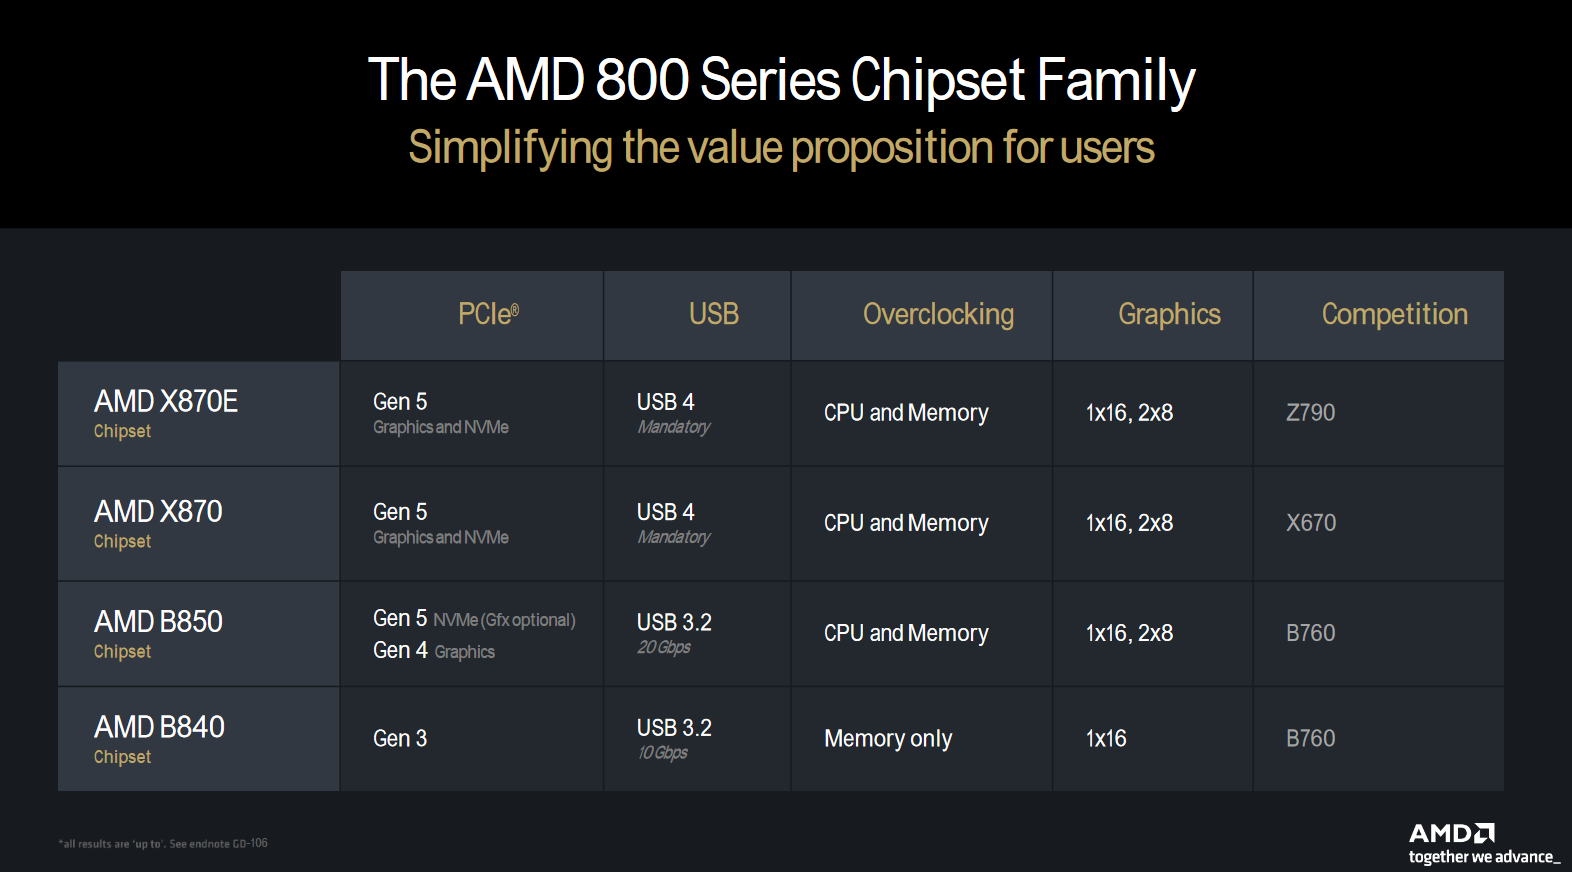Select the USB column header
This screenshot has height=872, width=1572.
713,314
